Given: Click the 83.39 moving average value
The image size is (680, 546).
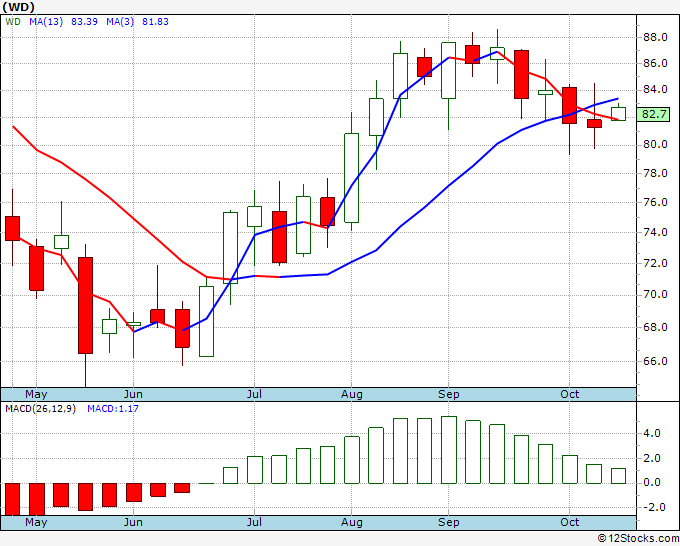Looking at the screenshot, I should [84, 22].
